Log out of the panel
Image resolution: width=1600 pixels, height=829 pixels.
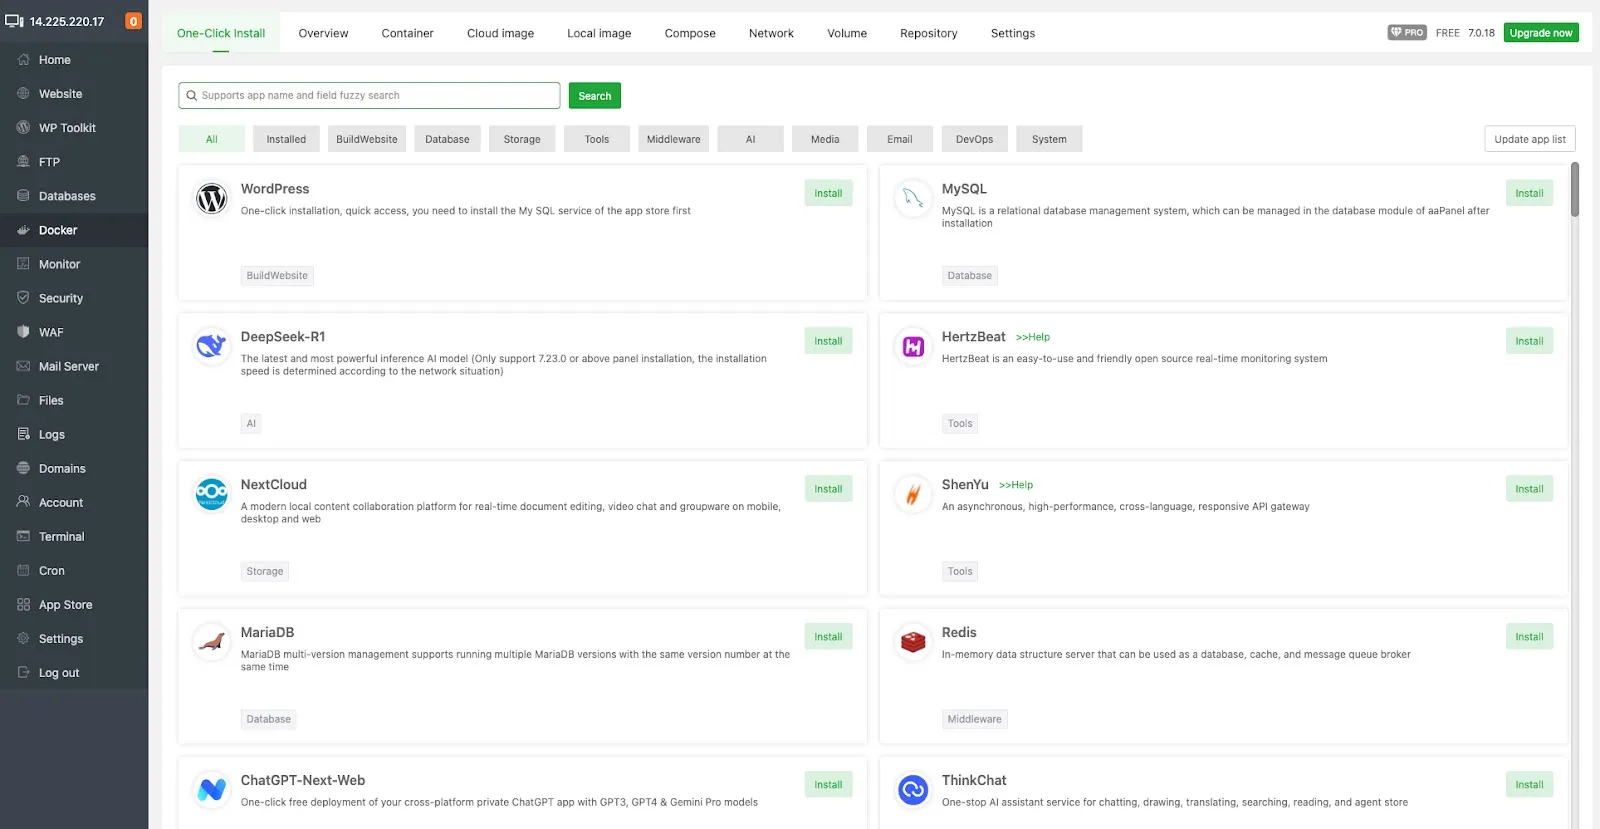pyautogui.click(x=74, y=672)
